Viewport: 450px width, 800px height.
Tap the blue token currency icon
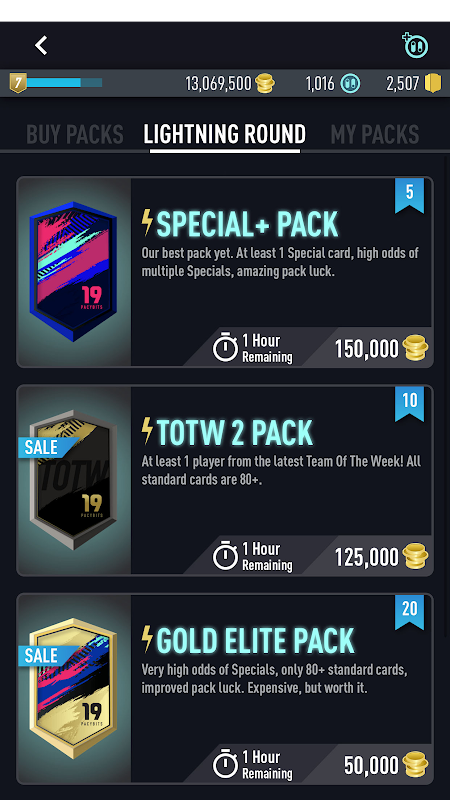tap(350, 83)
